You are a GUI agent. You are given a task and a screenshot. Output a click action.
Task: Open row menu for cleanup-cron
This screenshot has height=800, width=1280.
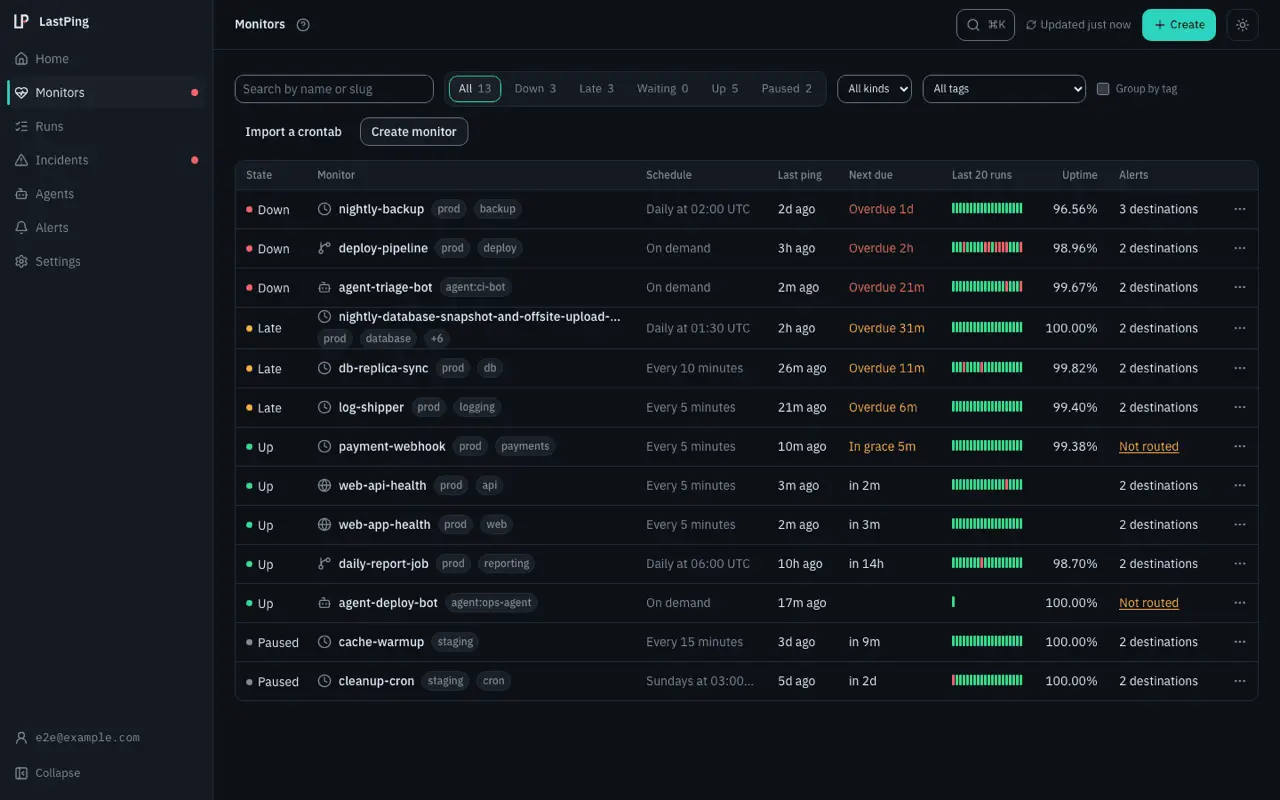1240,681
